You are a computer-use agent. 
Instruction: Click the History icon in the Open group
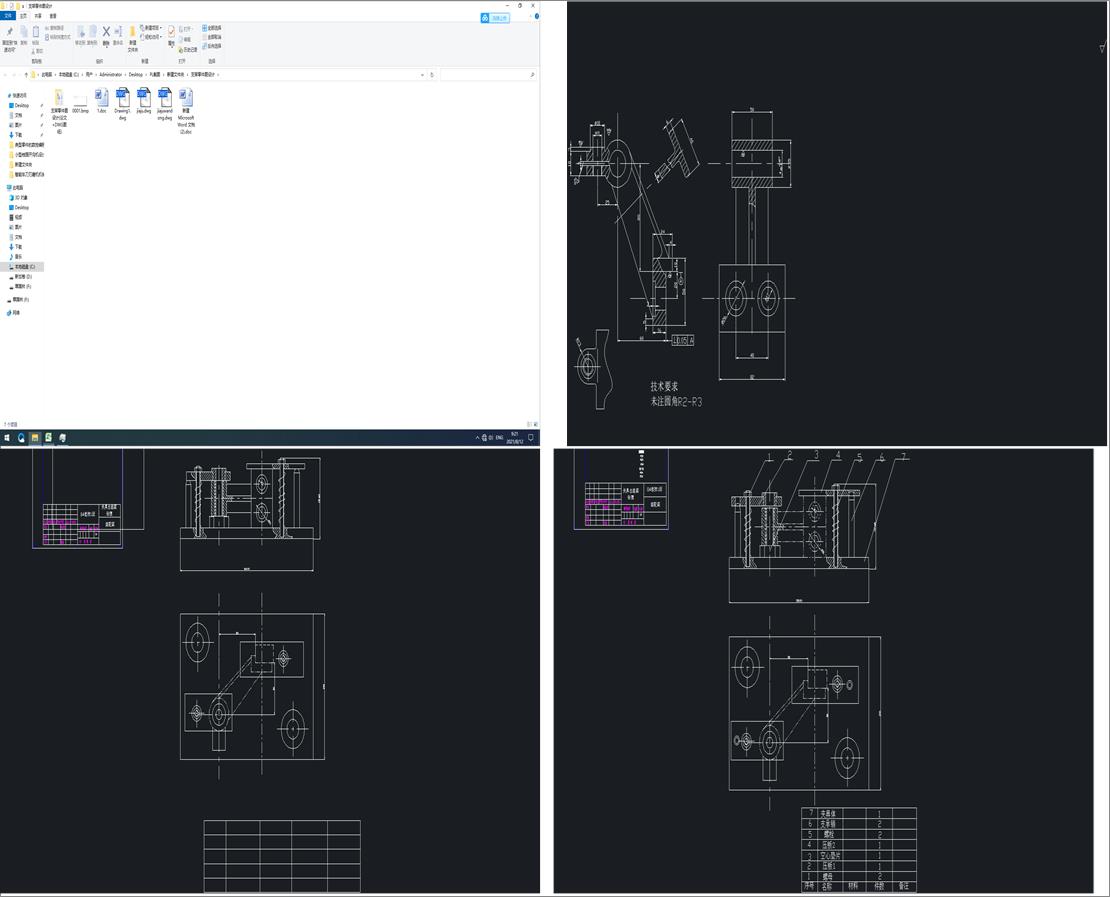tap(189, 50)
